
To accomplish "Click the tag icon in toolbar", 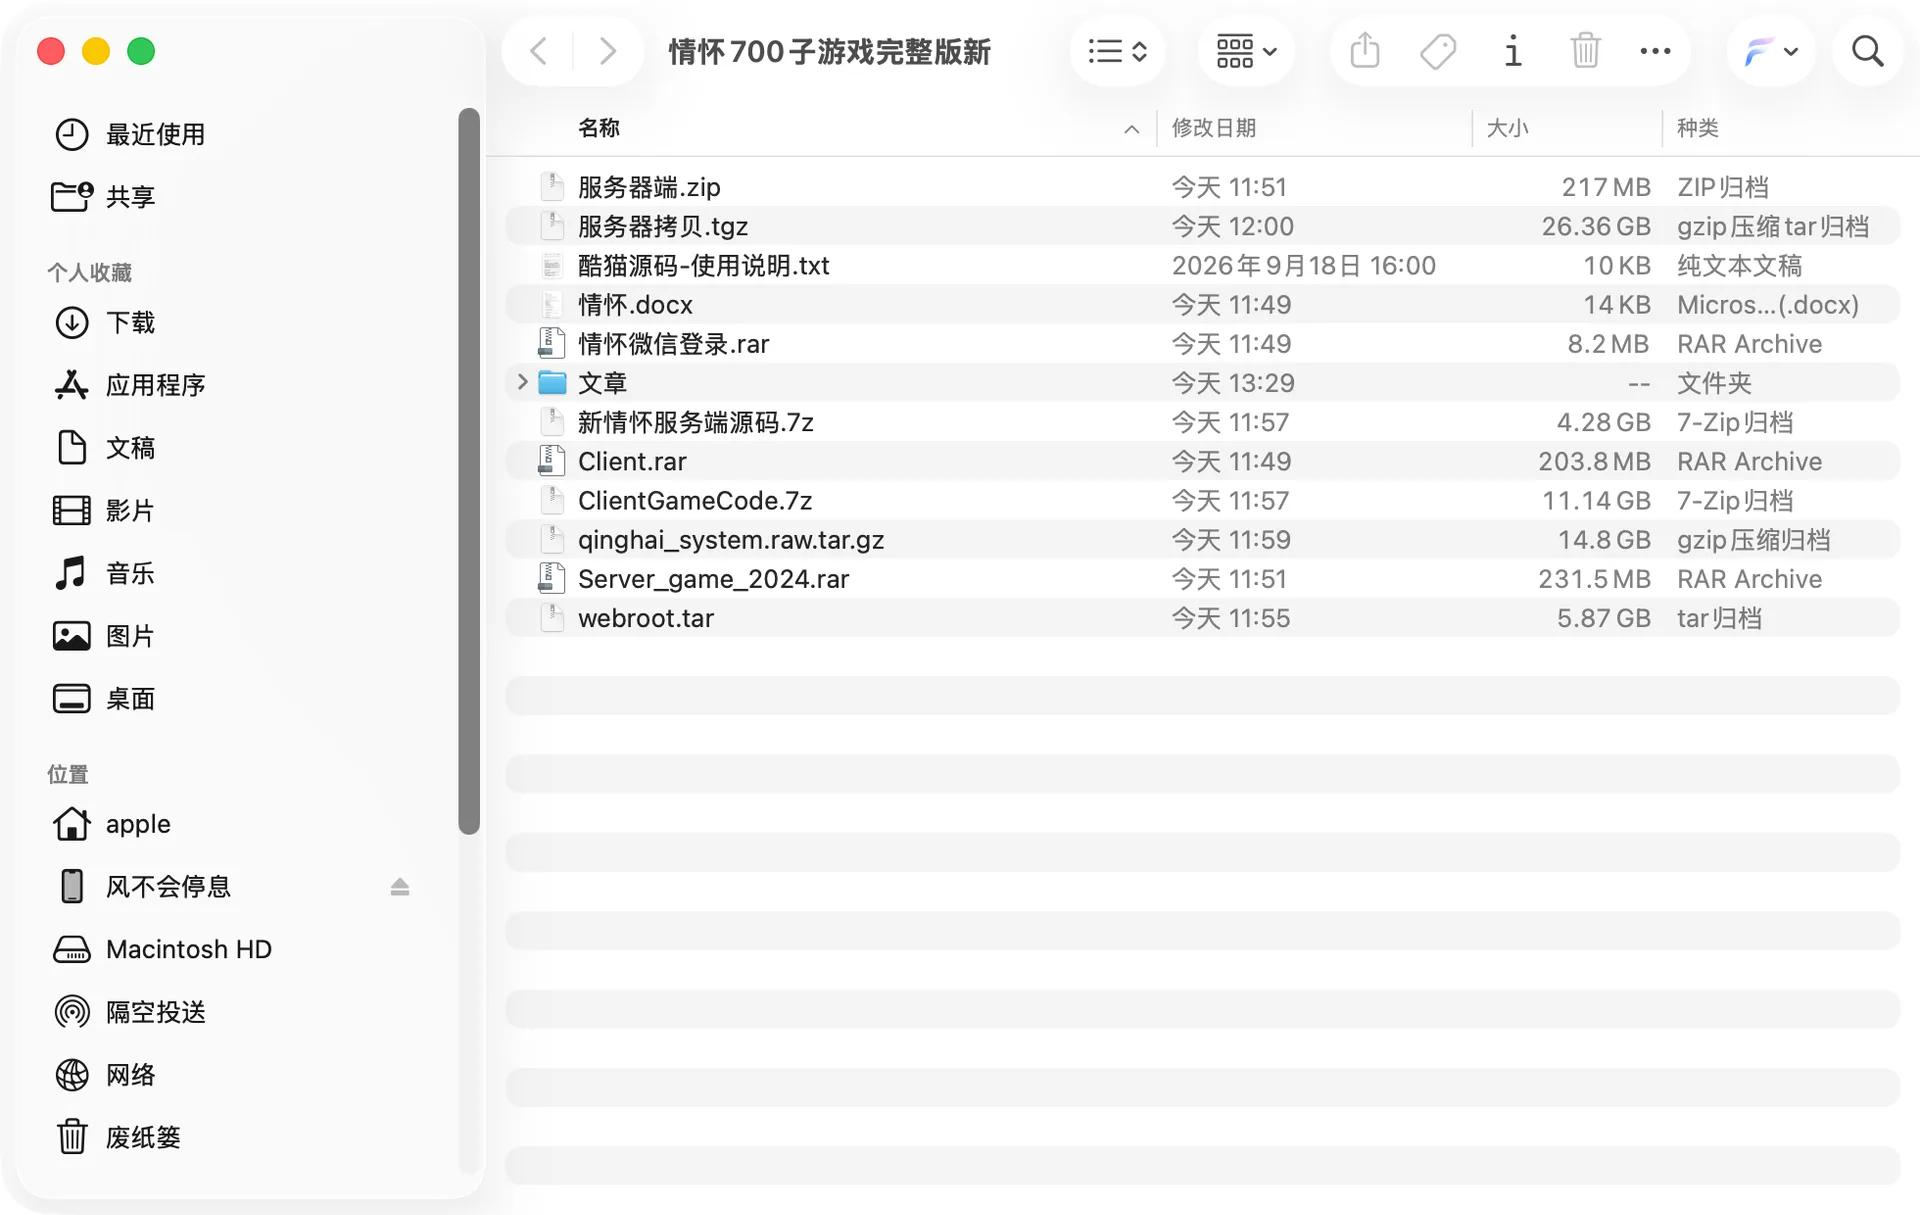I will pos(1438,51).
